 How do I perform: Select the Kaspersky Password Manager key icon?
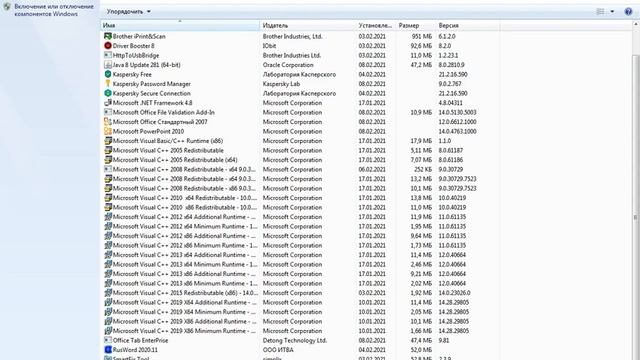pos(108,84)
